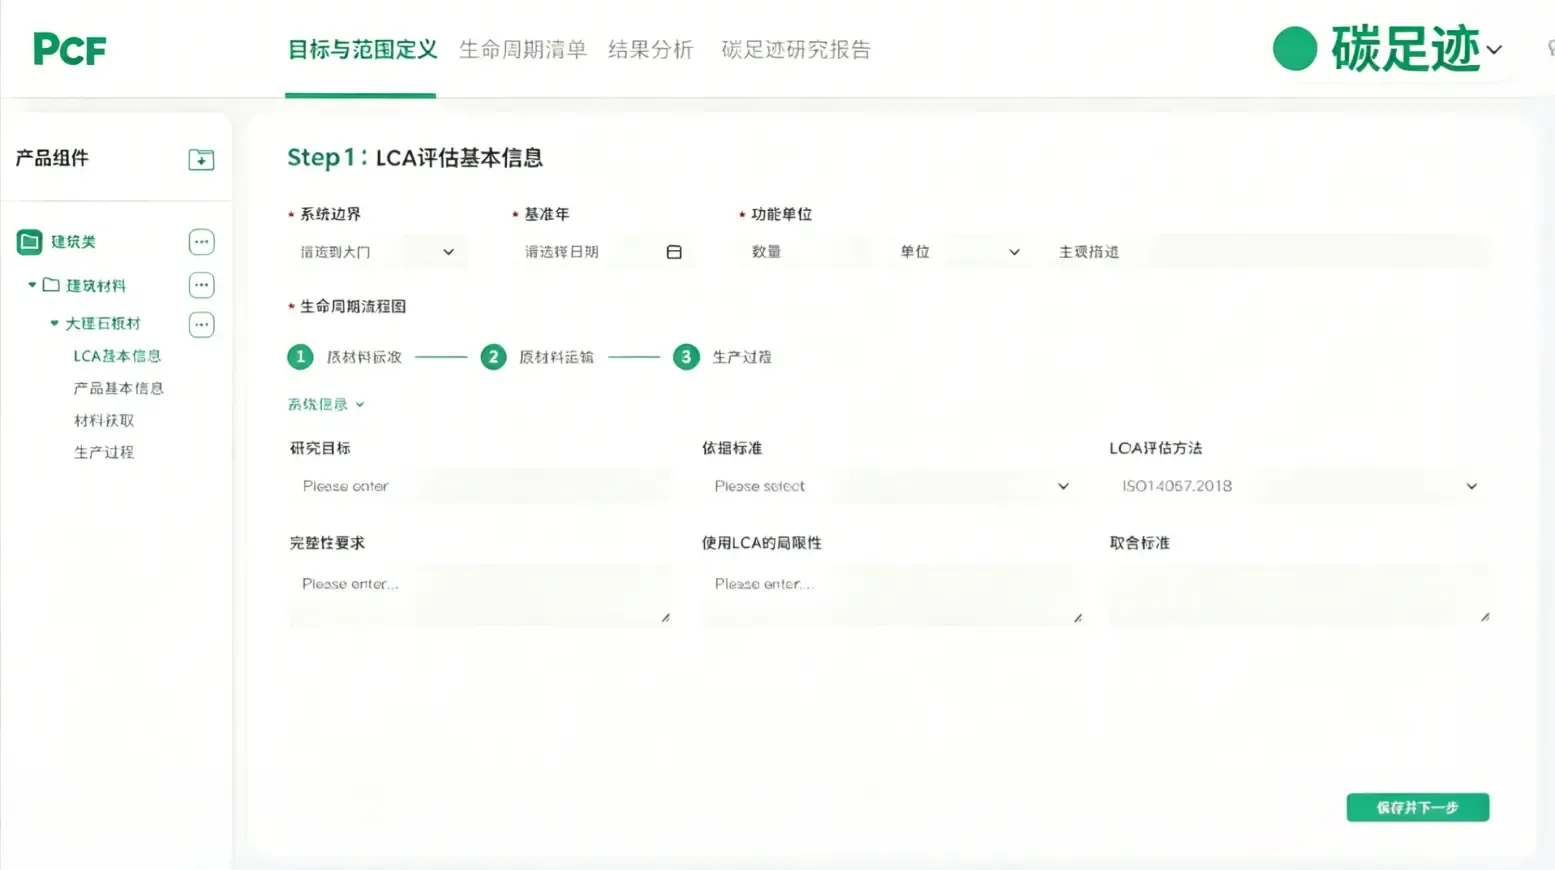
Task: Select step 1 原材料获取 circle
Action: pyautogui.click(x=299, y=356)
